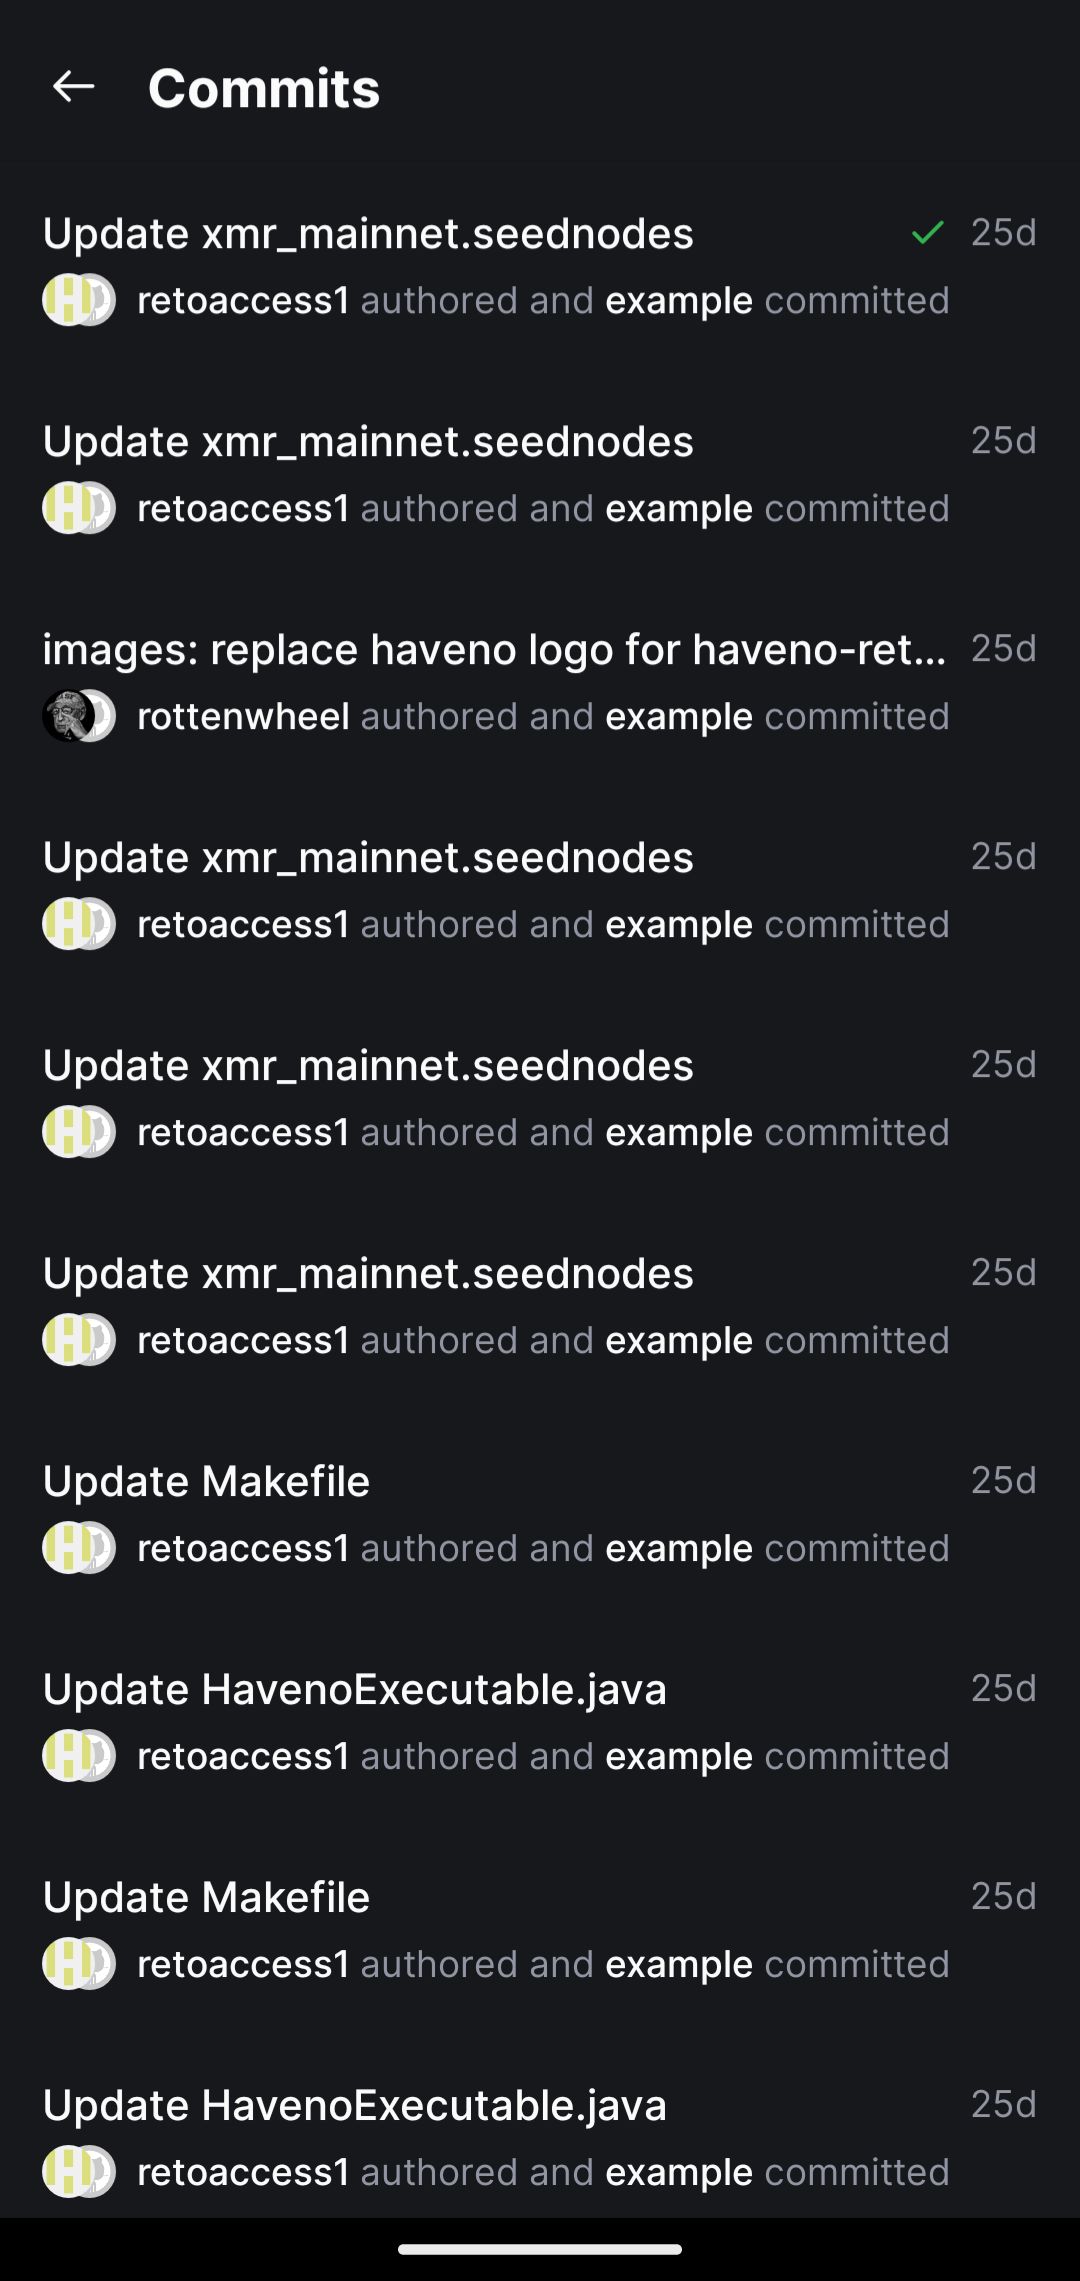Open the last Update Makefile commit title
The width and height of the screenshot is (1080, 2281).
[206, 1897]
